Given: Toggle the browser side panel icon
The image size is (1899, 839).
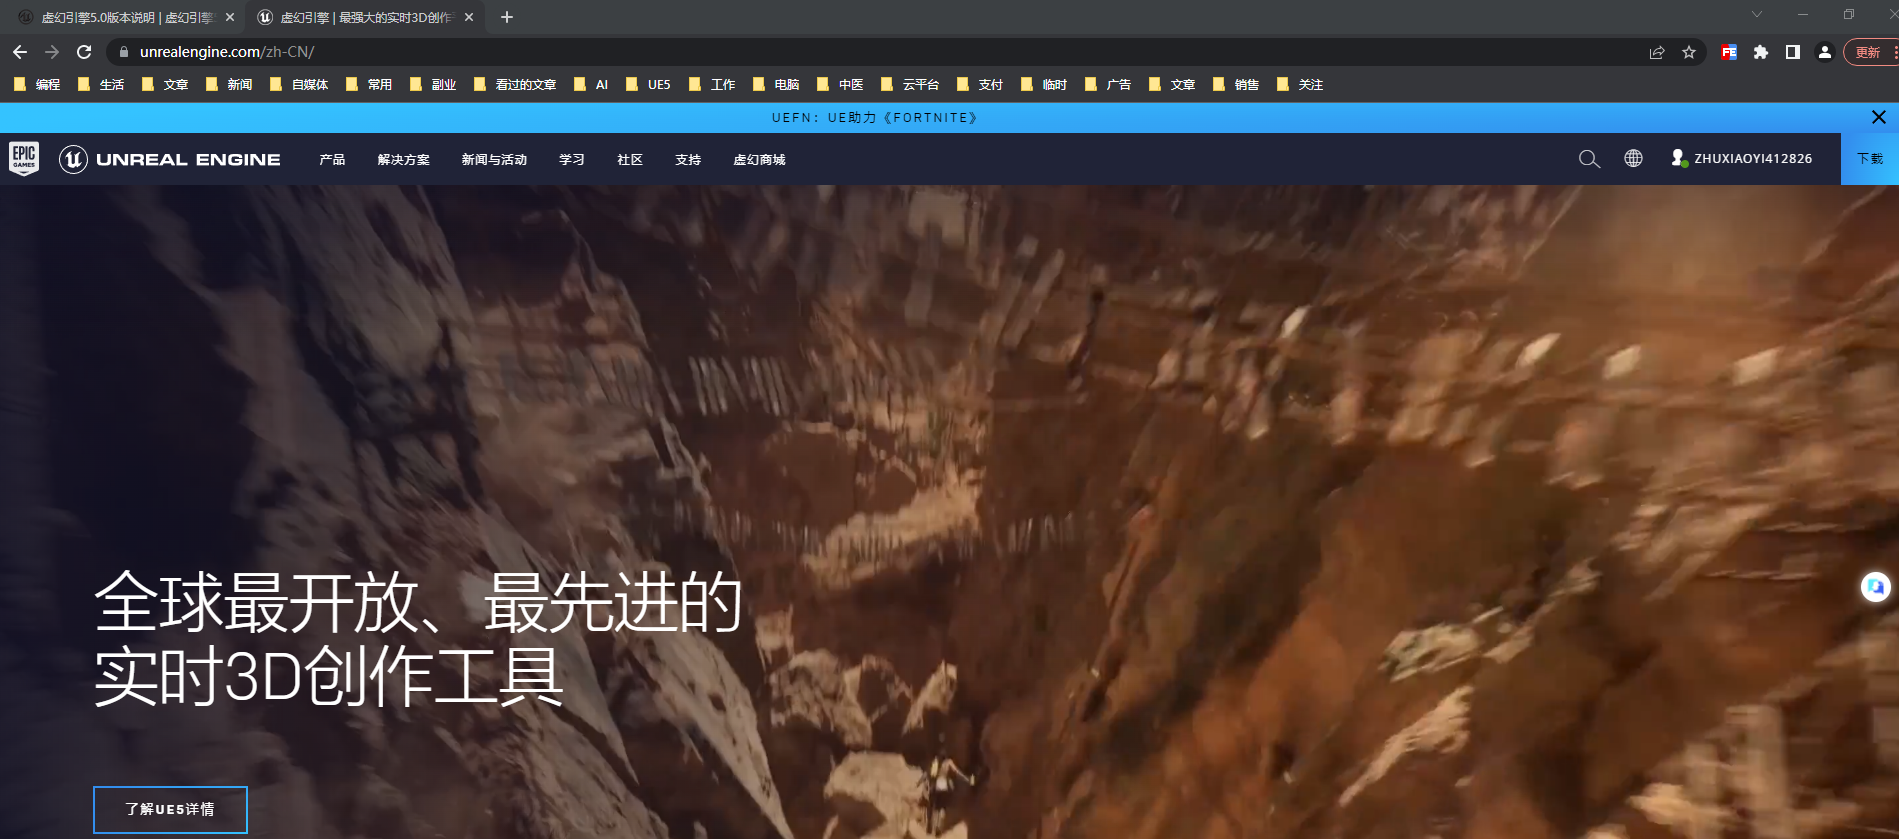Looking at the screenshot, I should point(1793,52).
